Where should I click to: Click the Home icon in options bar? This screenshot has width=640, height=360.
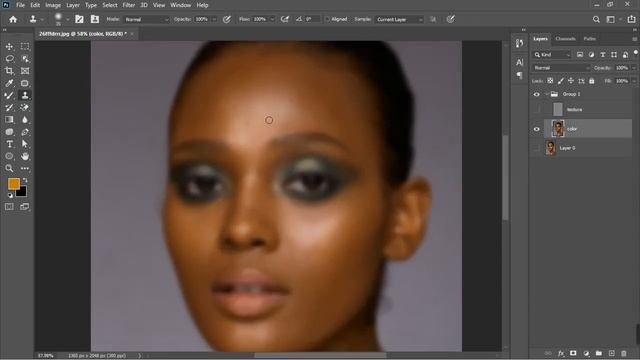click(x=13, y=19)
